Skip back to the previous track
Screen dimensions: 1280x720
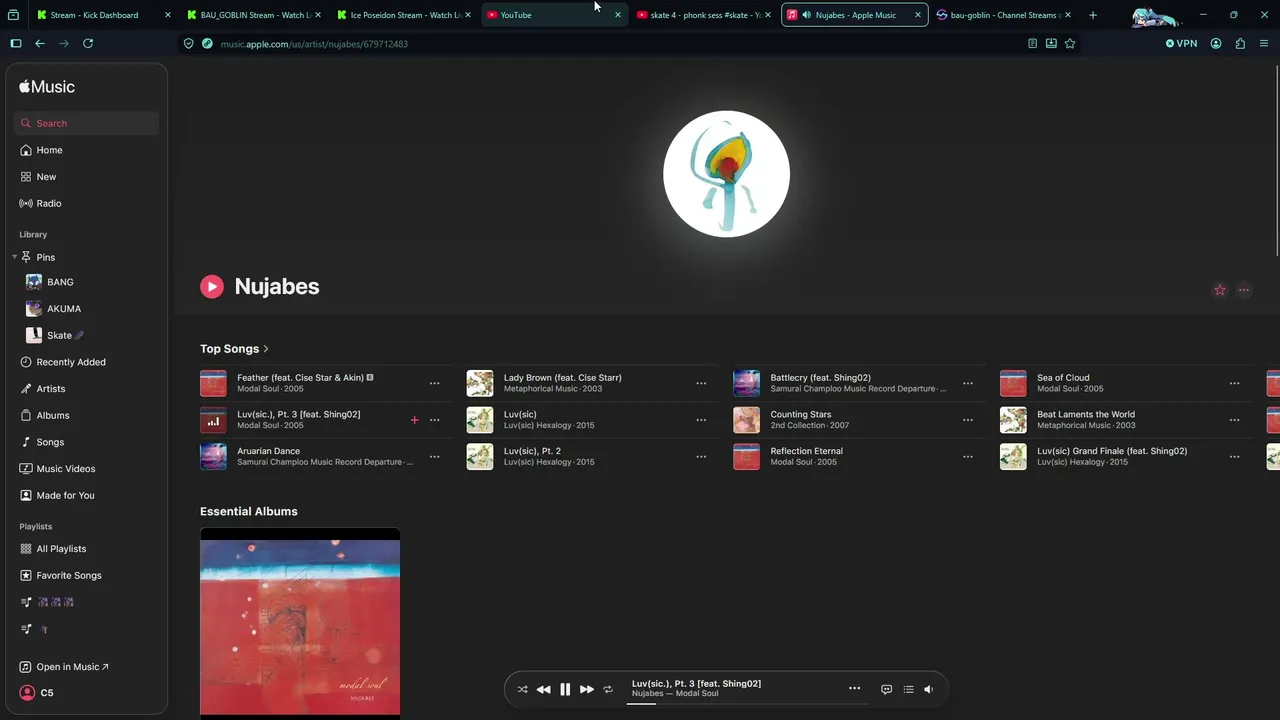(x=543, y=689)
